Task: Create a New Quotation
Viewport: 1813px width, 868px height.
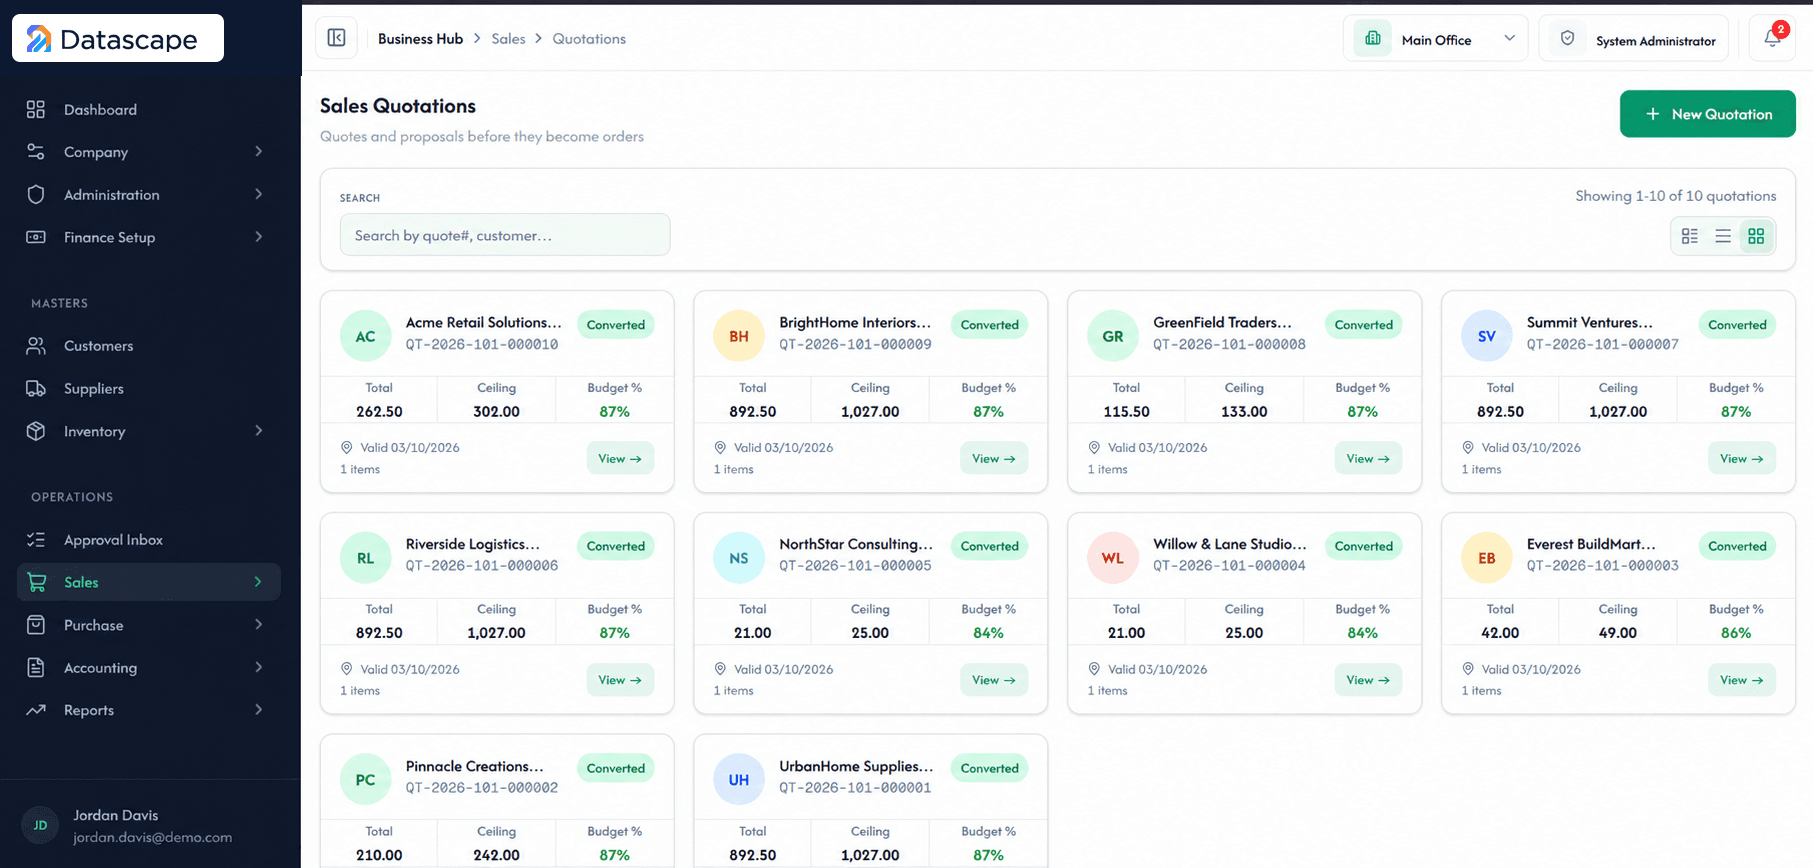Action: click(1707, 114)
